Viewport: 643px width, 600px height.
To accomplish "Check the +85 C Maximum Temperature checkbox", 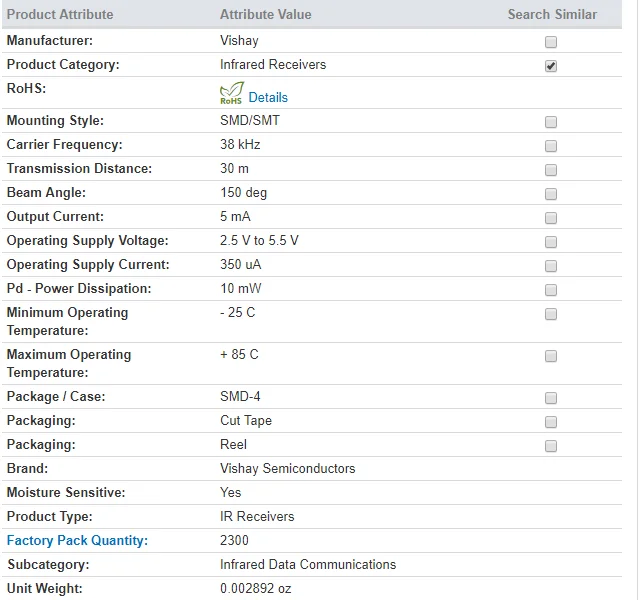I will (x=551, y=356).
